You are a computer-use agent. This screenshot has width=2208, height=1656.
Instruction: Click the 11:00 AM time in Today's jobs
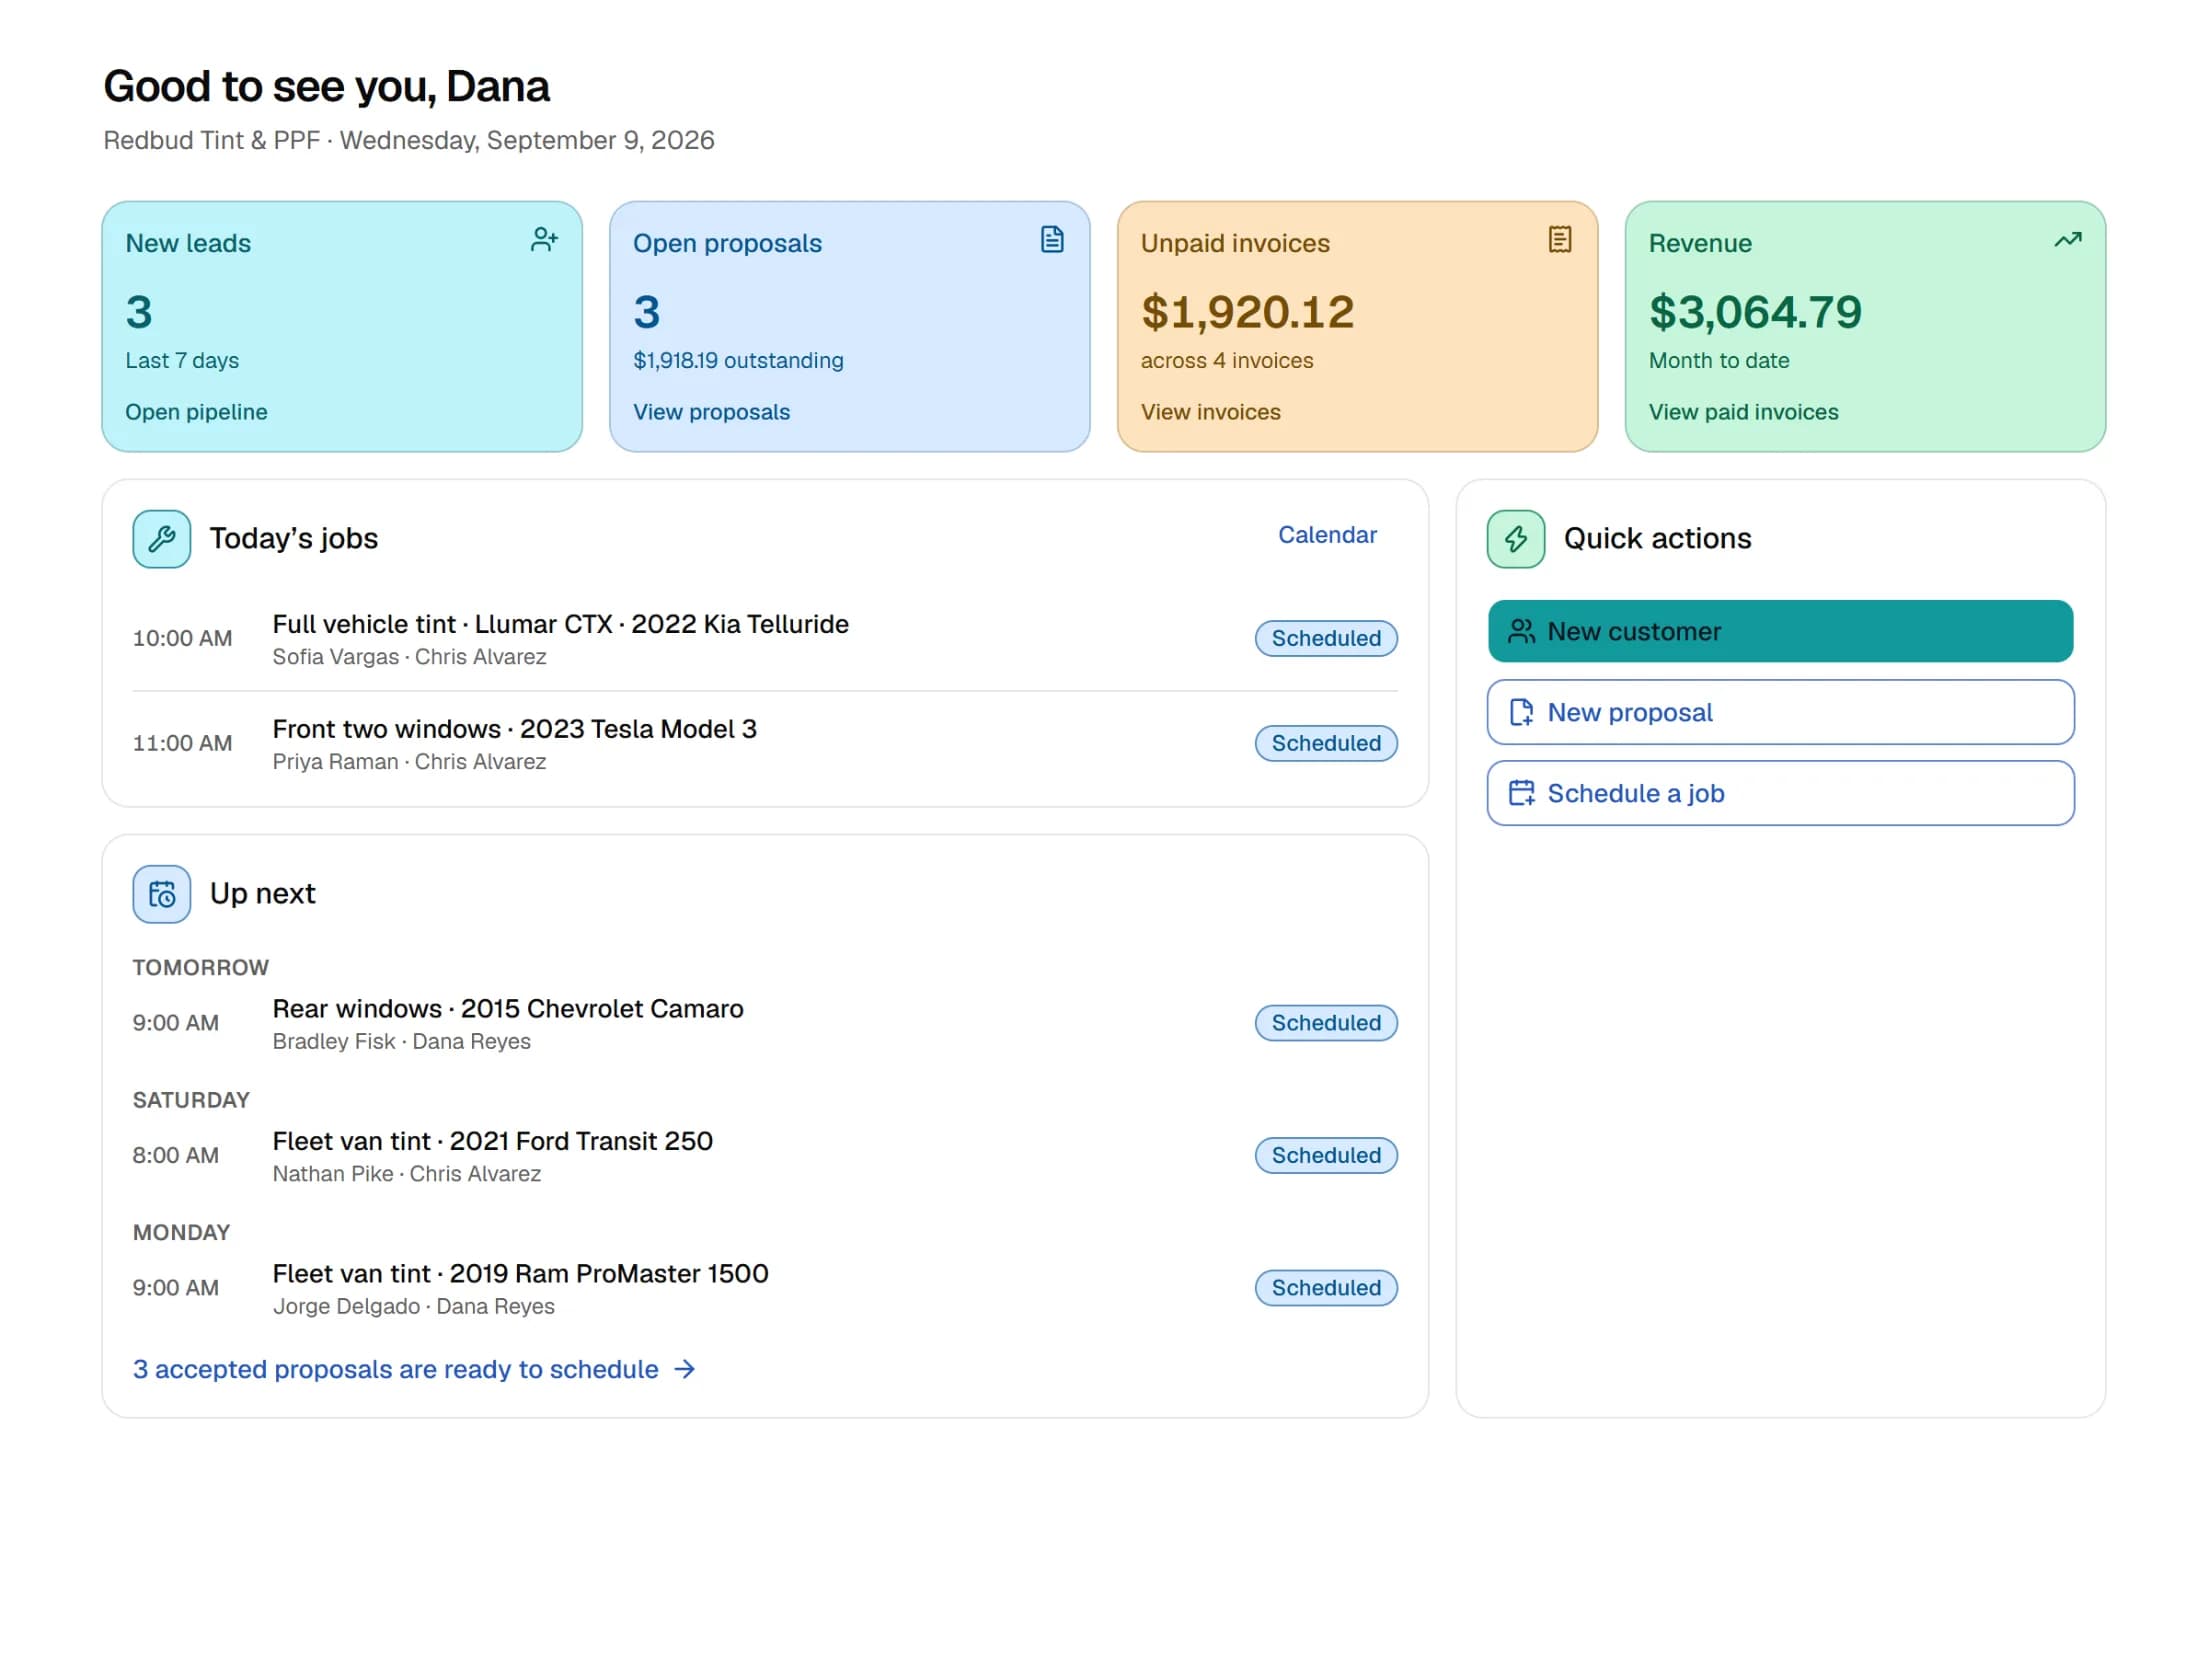182,743
